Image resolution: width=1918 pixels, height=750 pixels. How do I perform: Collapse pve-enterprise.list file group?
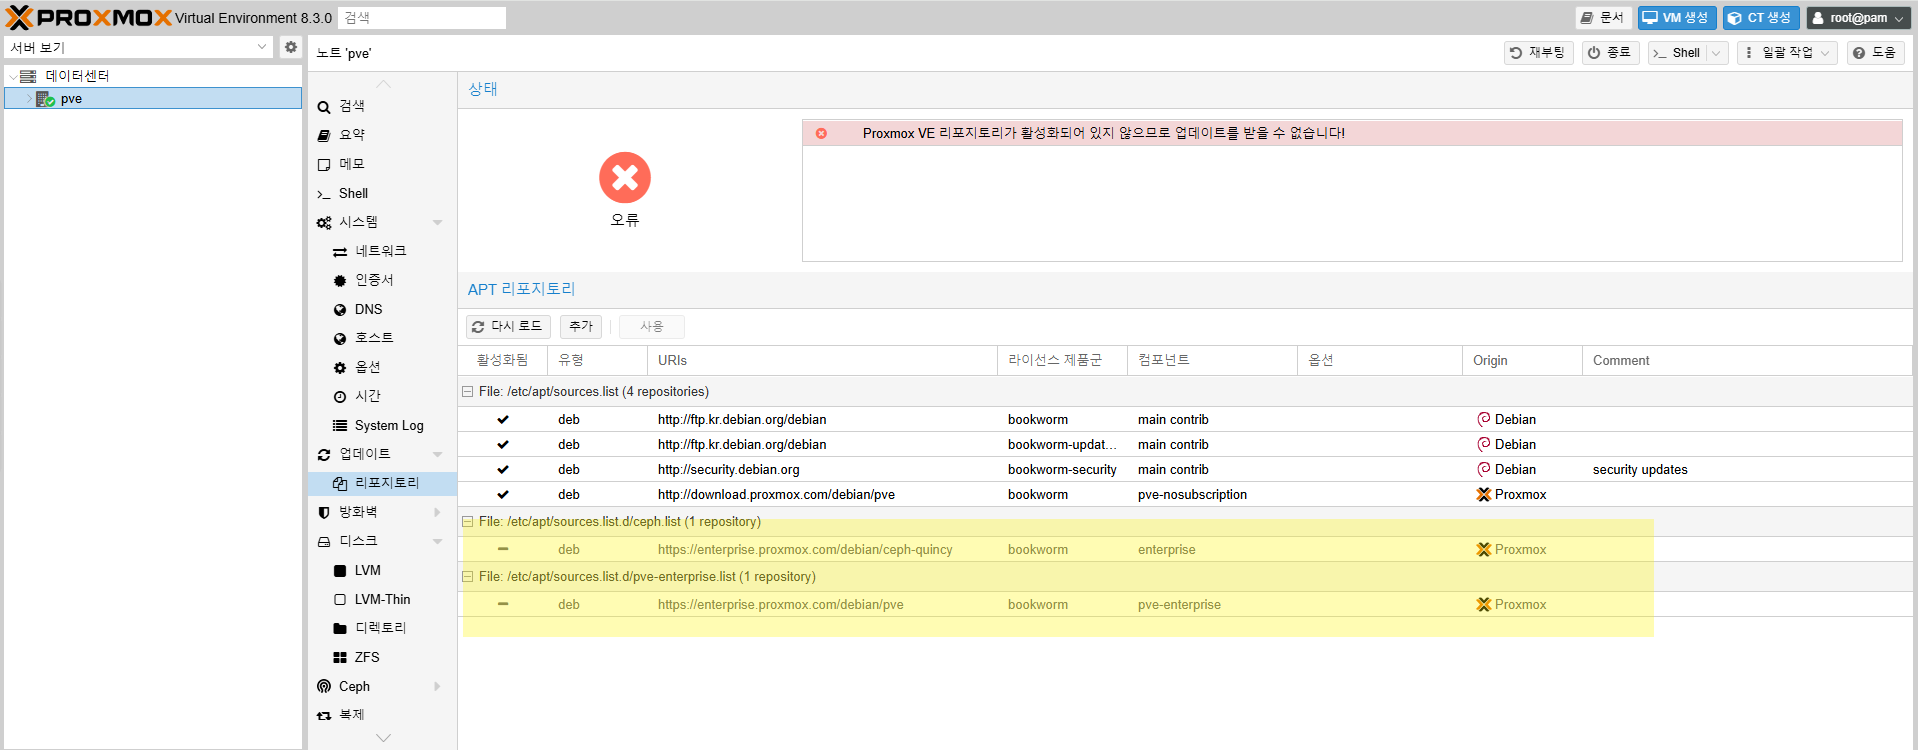[467, 577]
